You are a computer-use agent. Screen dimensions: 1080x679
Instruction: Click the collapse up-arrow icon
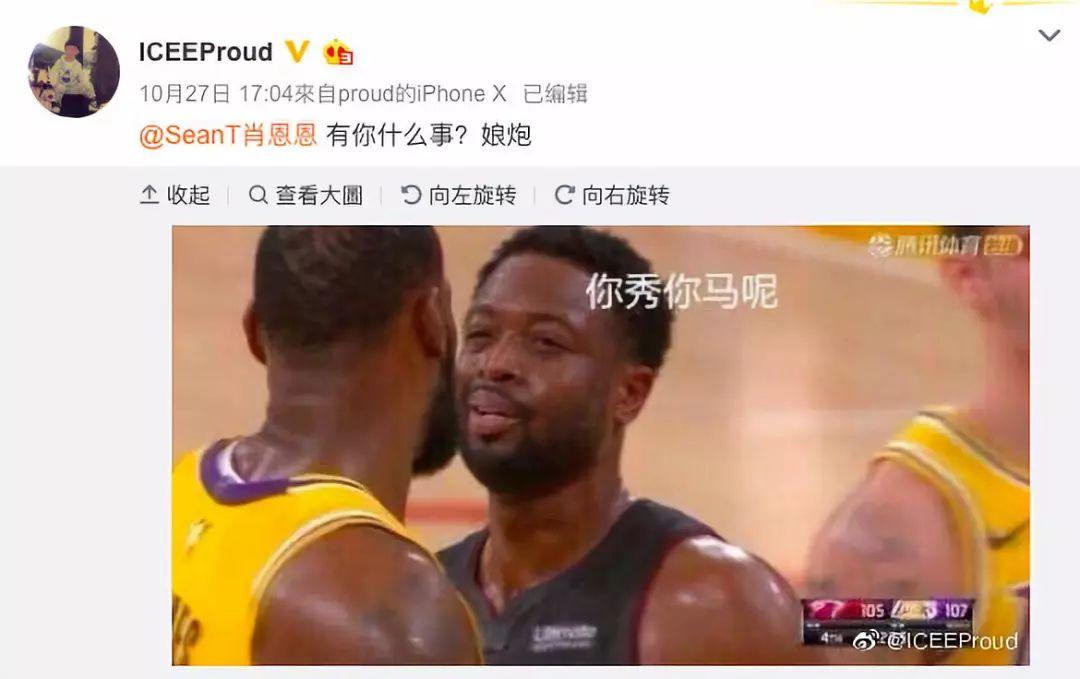[149, 195]
